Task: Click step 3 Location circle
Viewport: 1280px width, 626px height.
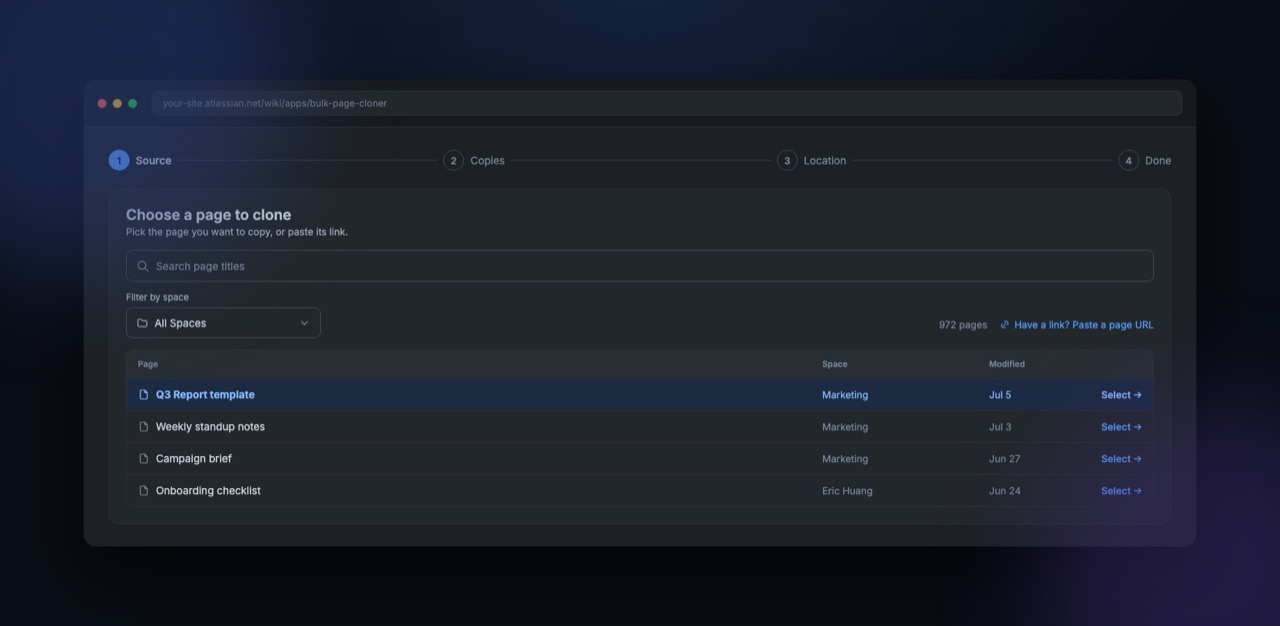Action: coord(787,160)
